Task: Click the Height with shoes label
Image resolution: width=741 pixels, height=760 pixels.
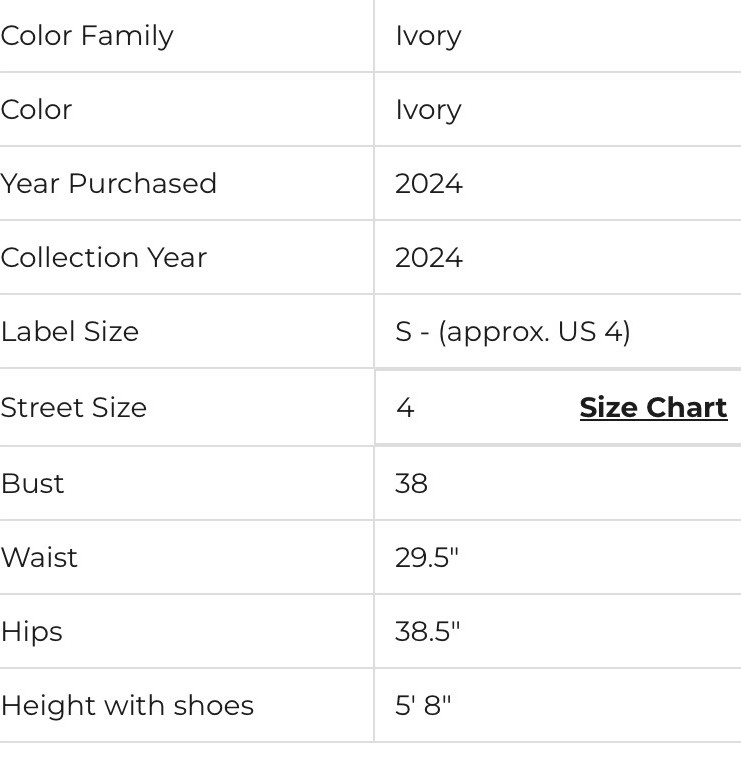Action: (127, 706)
